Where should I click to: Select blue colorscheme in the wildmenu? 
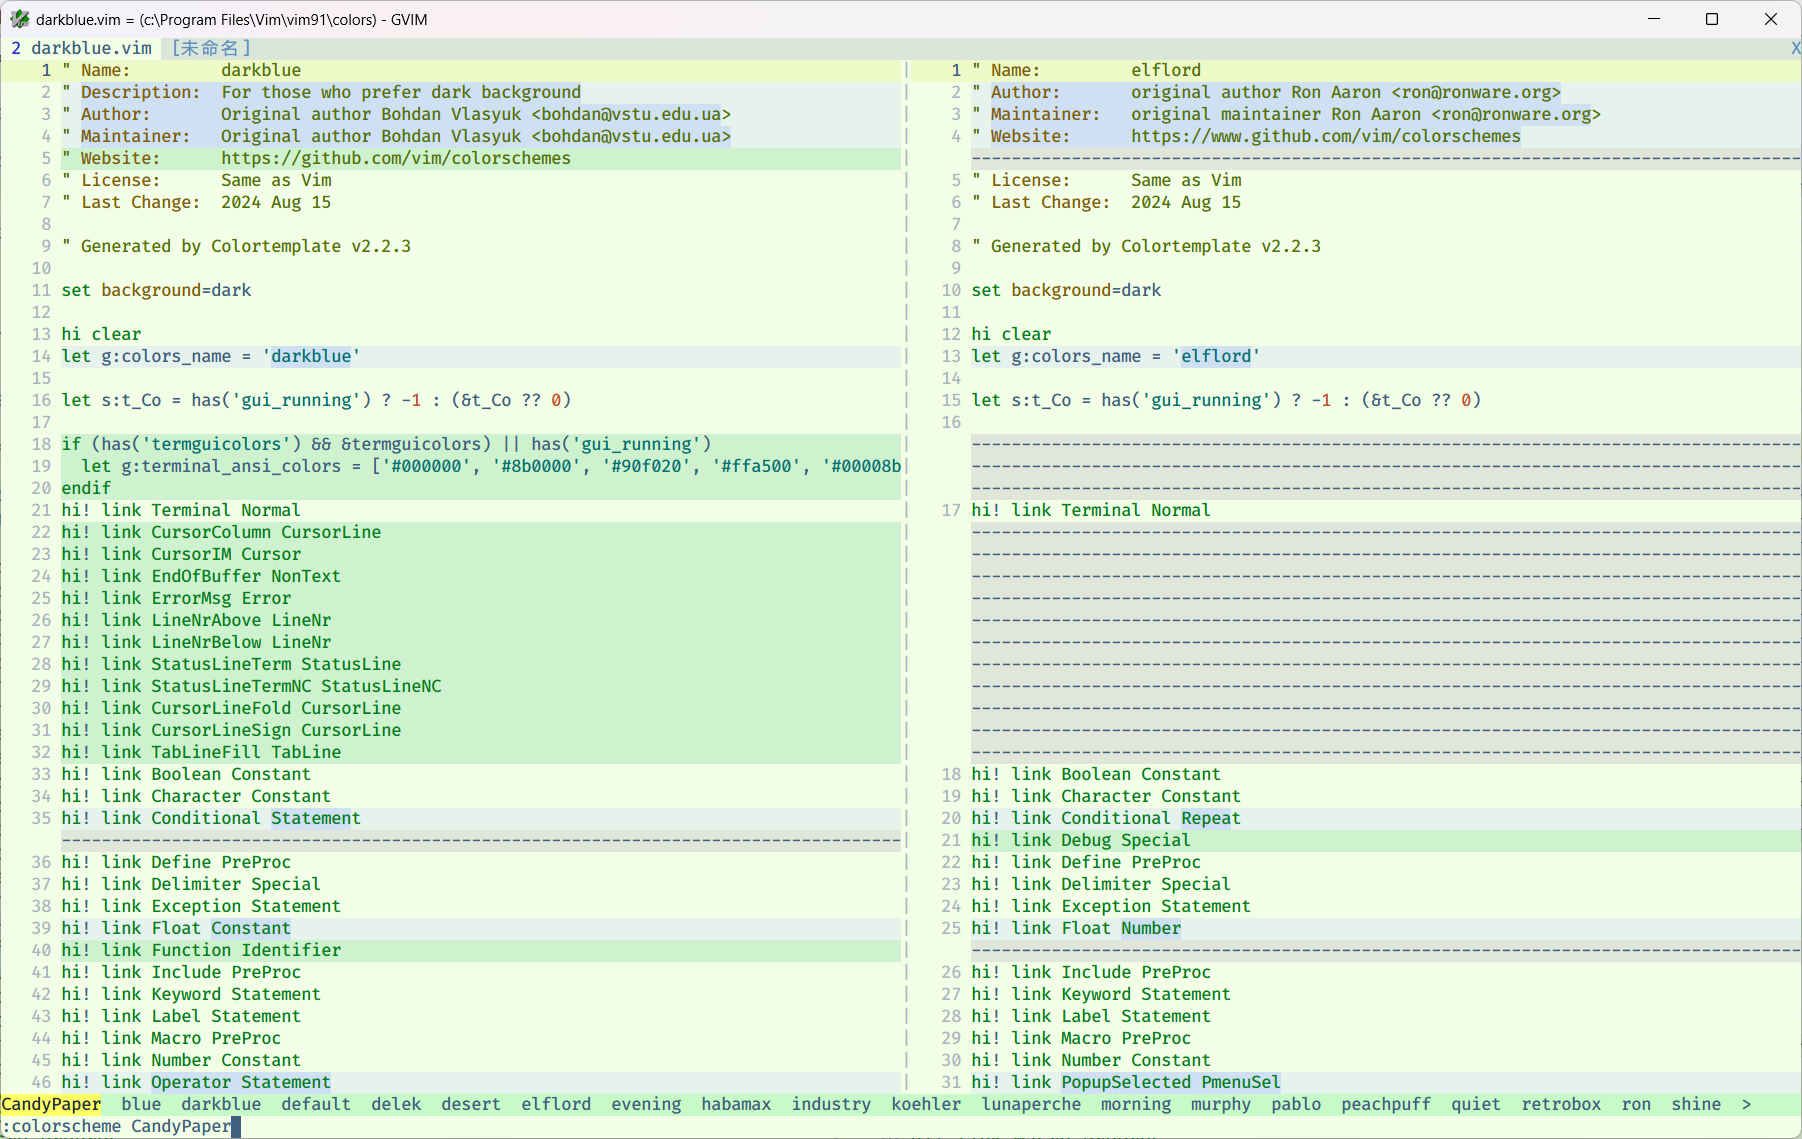pyautogui.click(x=141, y=1104)
